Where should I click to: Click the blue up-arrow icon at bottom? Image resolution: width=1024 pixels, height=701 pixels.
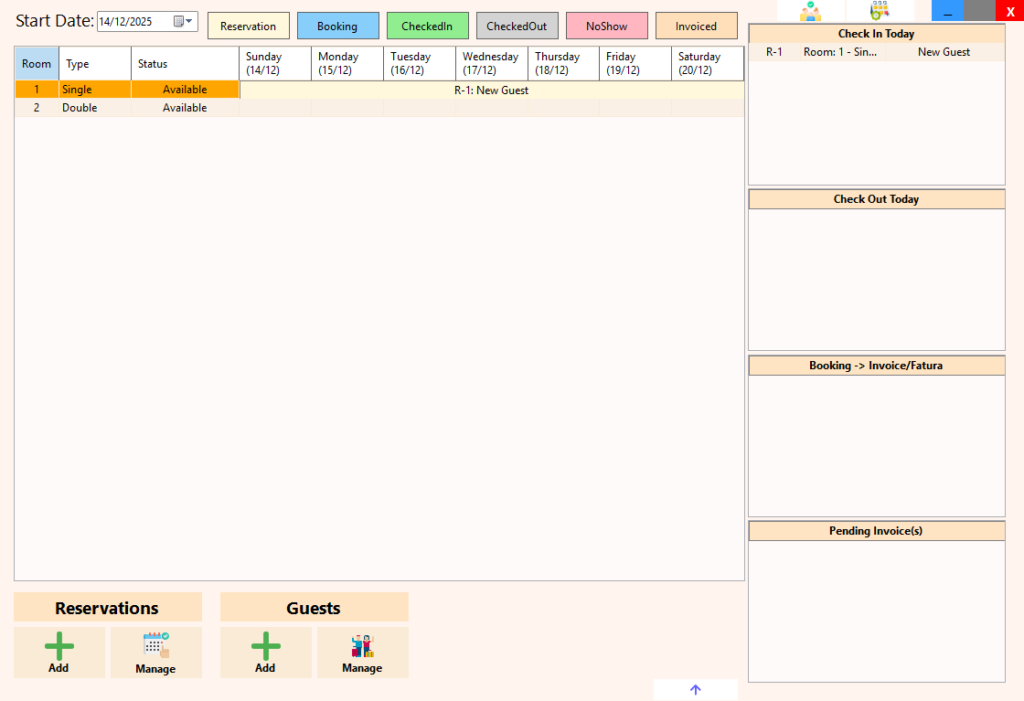tap(695, 689)
